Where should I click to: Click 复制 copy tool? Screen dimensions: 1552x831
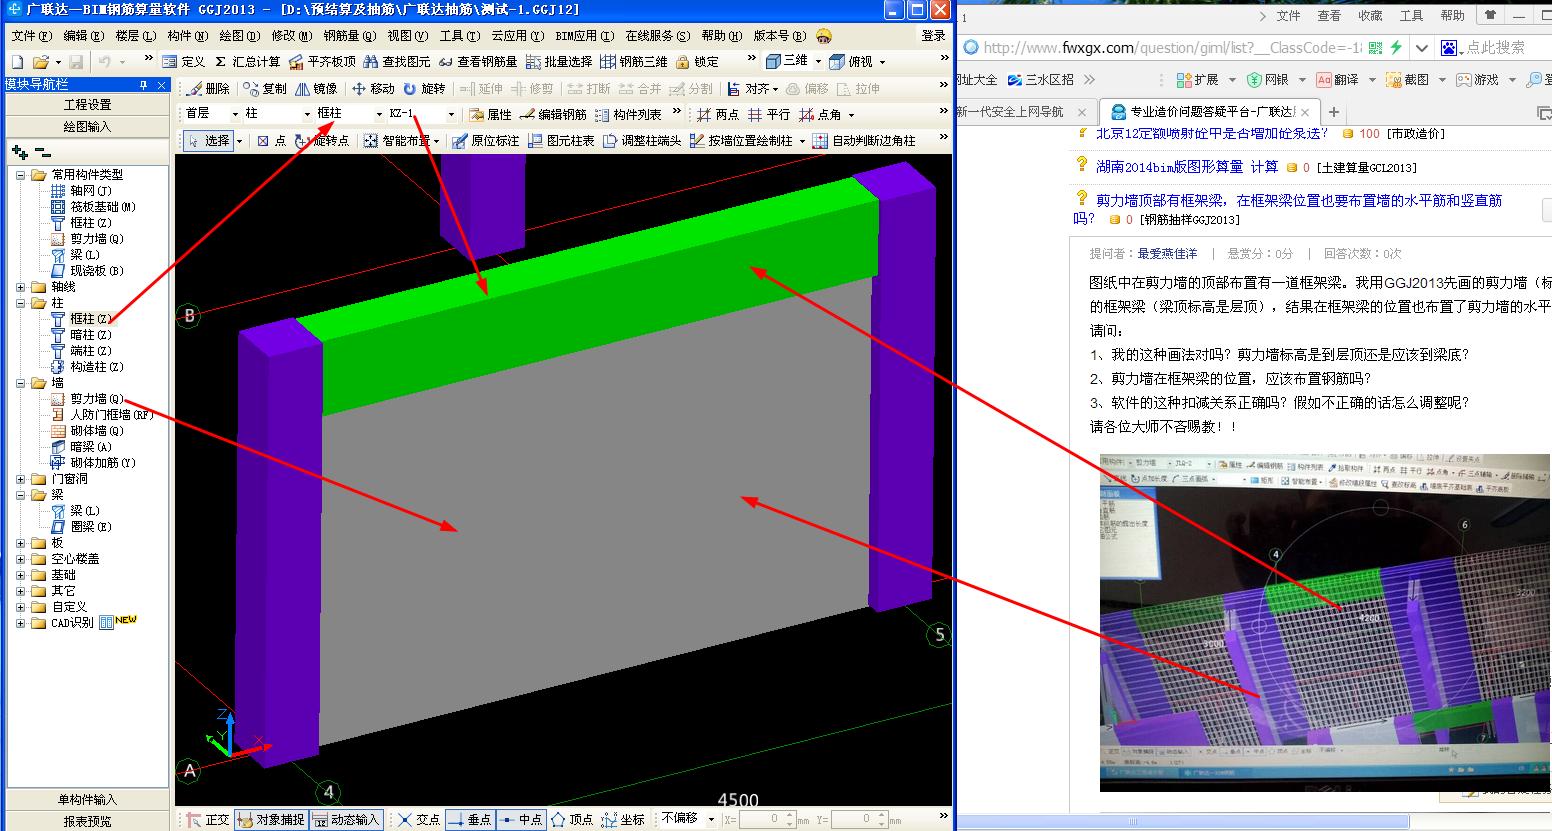pos(266,89)
